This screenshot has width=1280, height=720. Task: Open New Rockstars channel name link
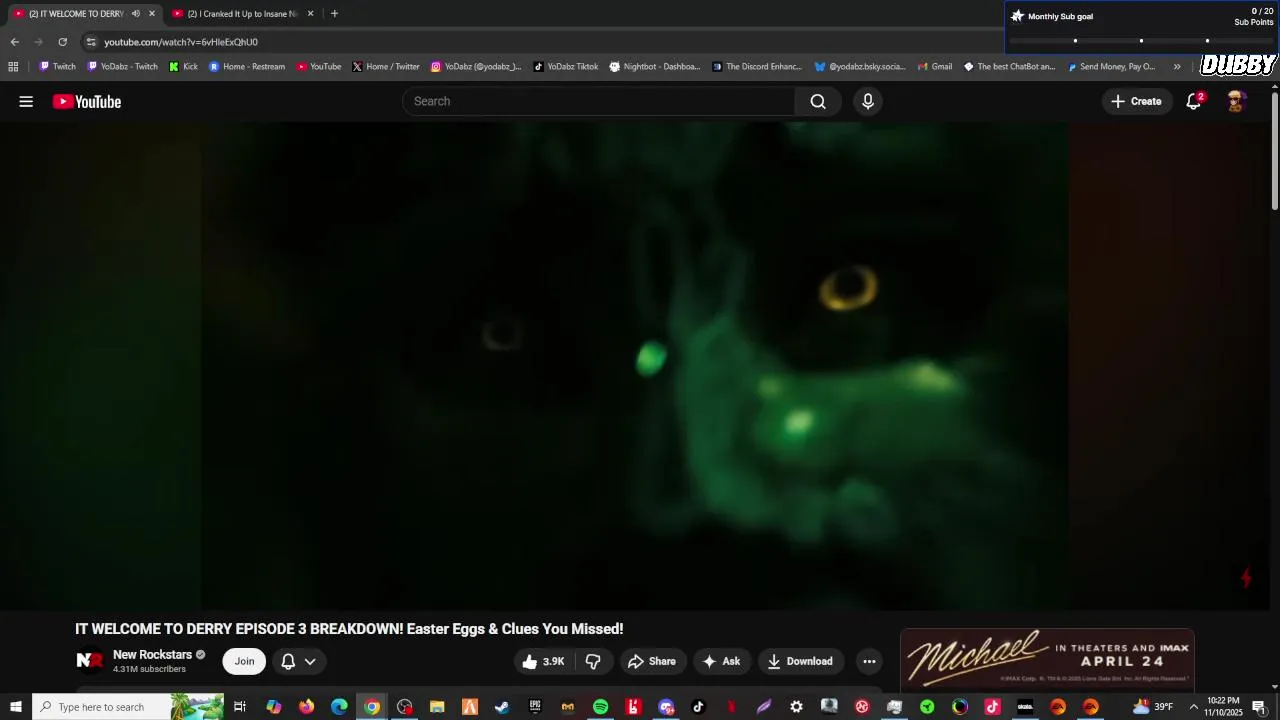(x=152, y=655)
